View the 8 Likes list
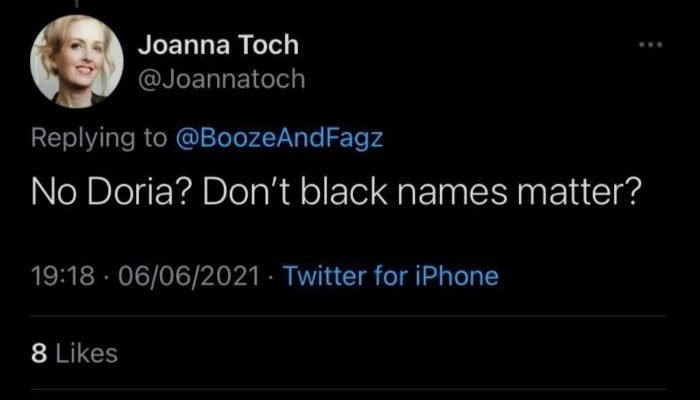The image size is (700, 400). [x=75, y=354]
